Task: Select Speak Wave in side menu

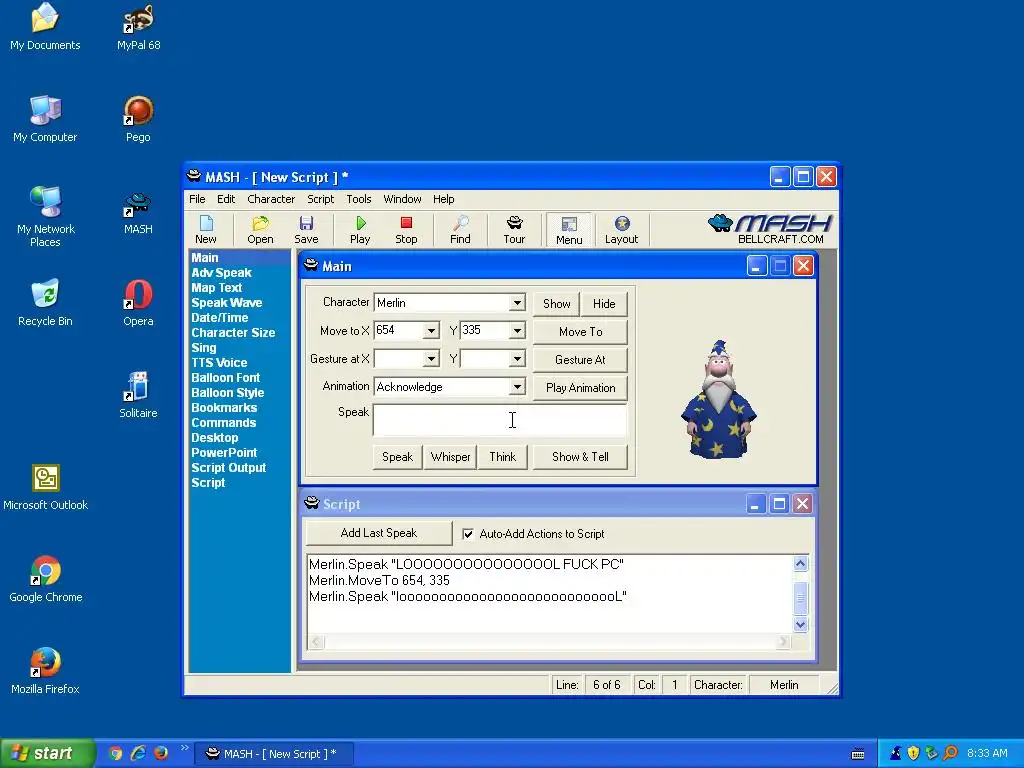Action: tap(227, 303)
